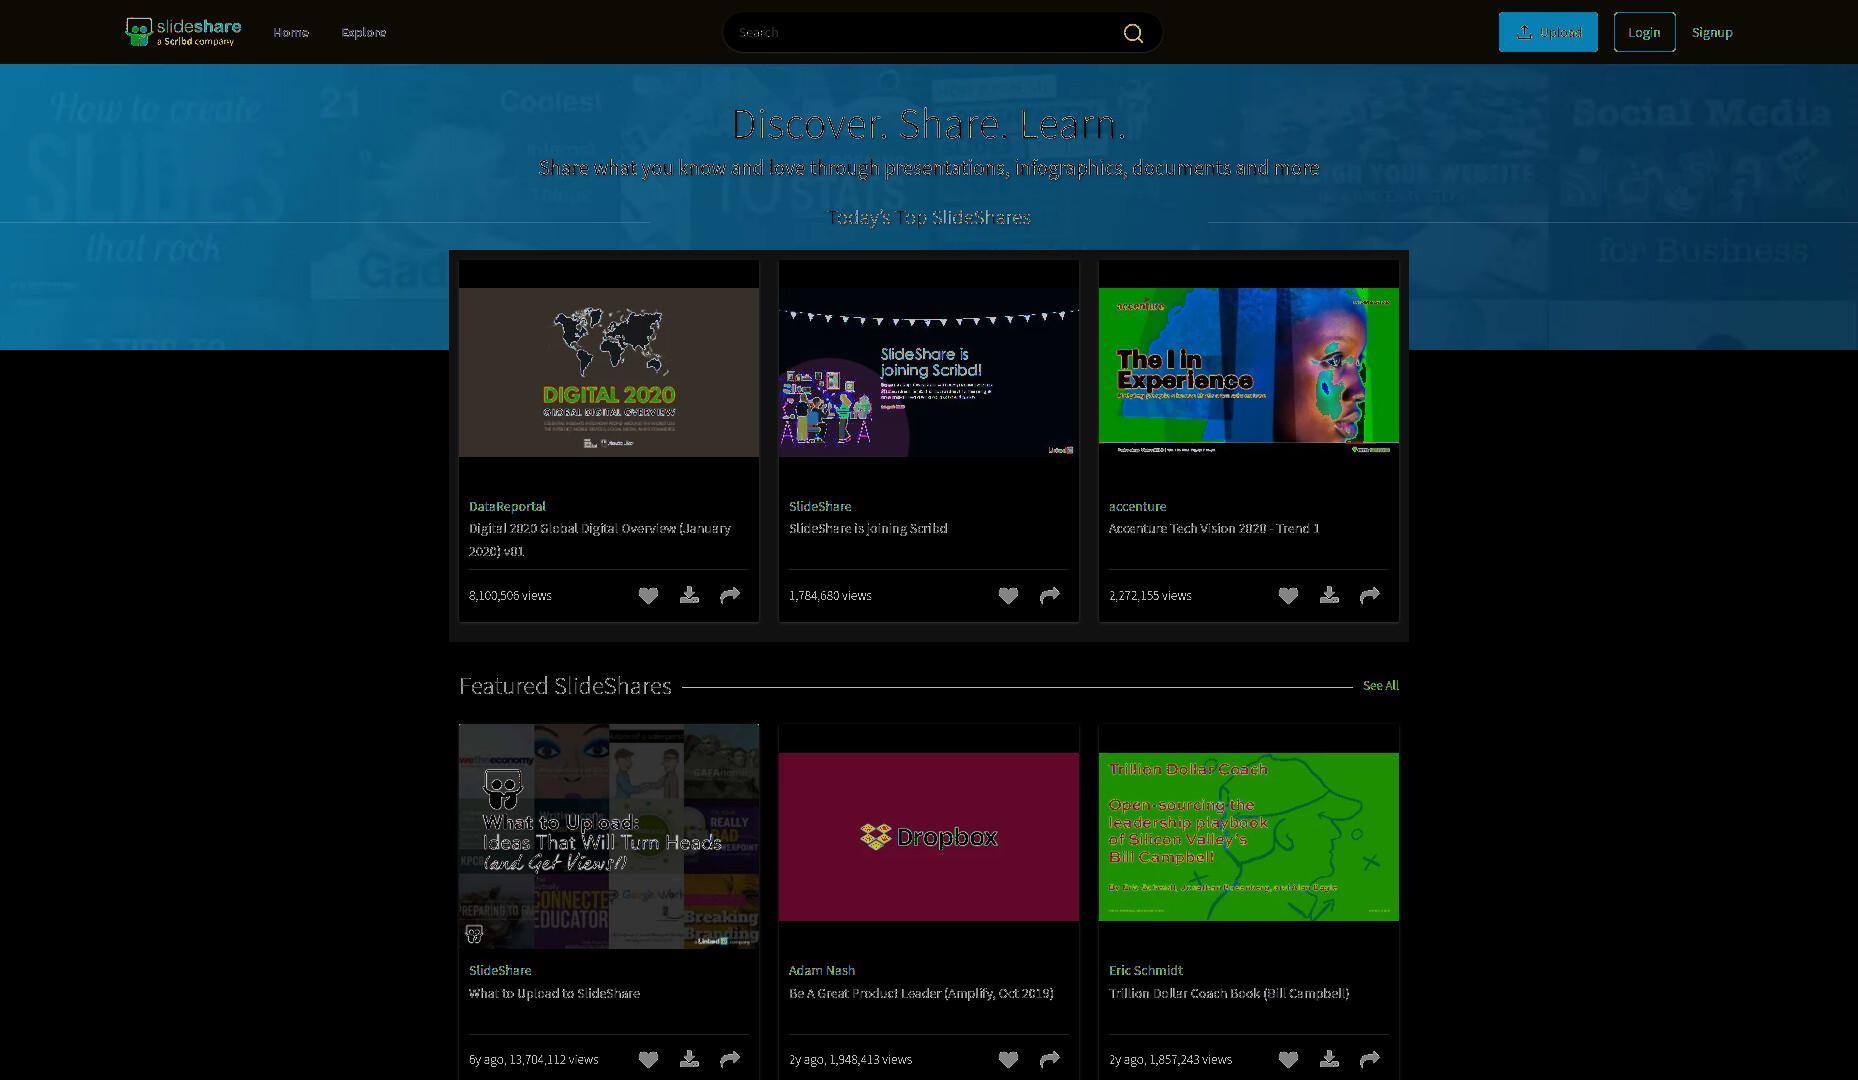Open title What to Upload to SlideShare

tap(554, 993)
